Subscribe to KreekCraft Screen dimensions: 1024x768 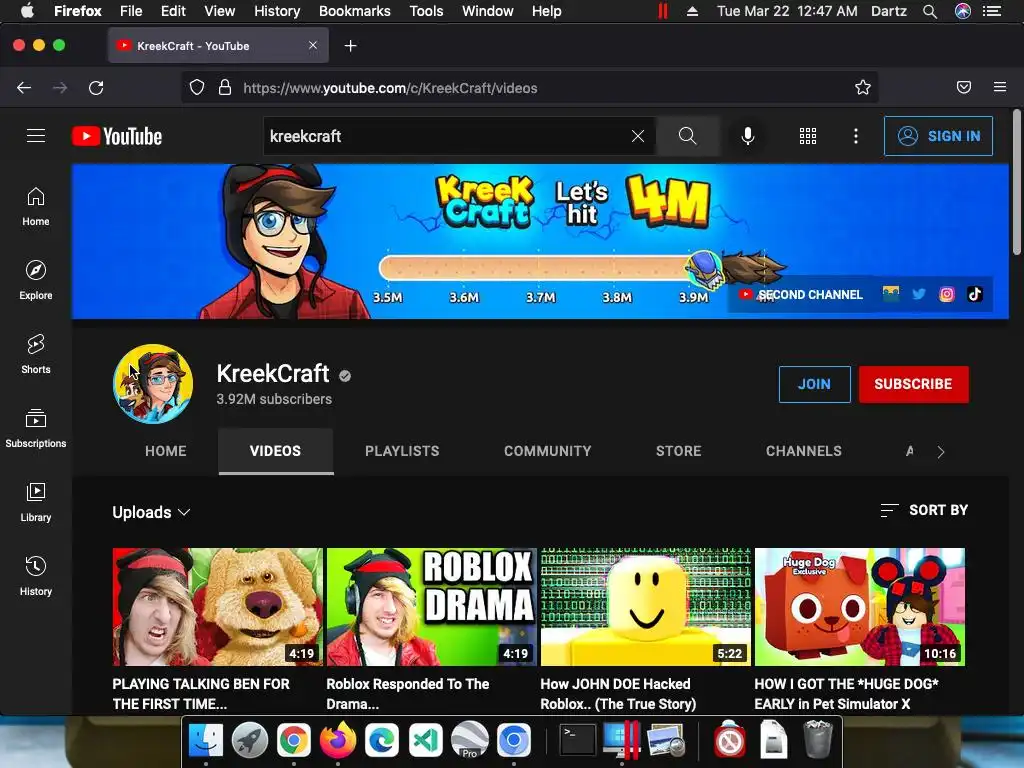[914, 384]
